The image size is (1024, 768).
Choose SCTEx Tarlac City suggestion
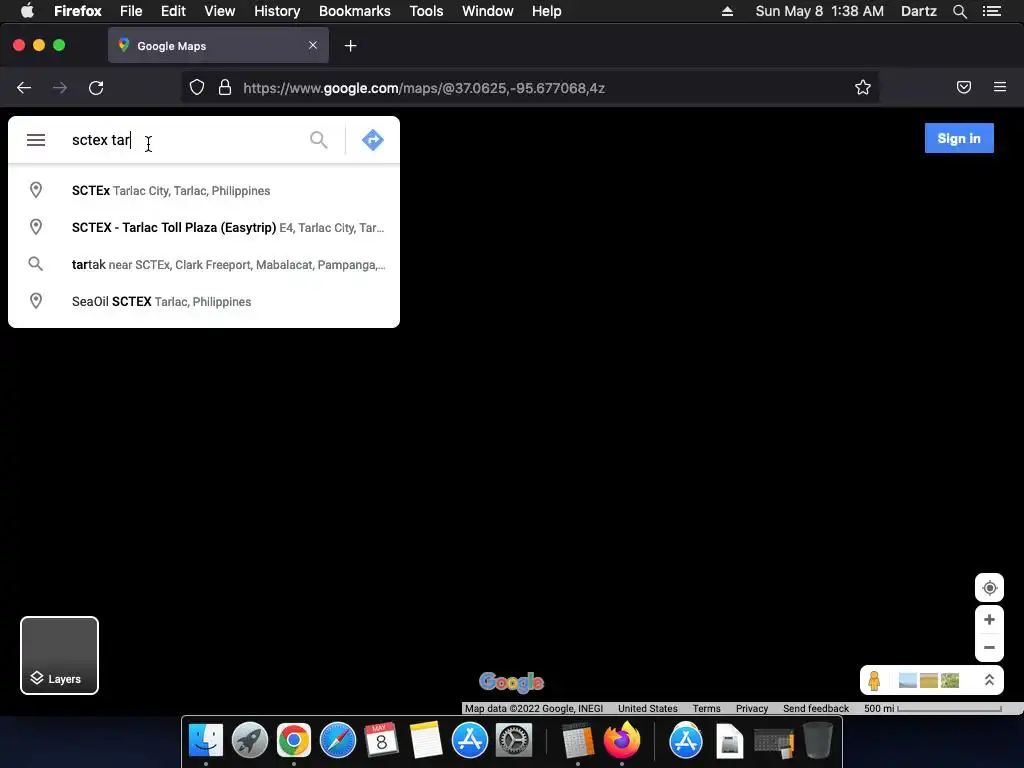(204, 191)
